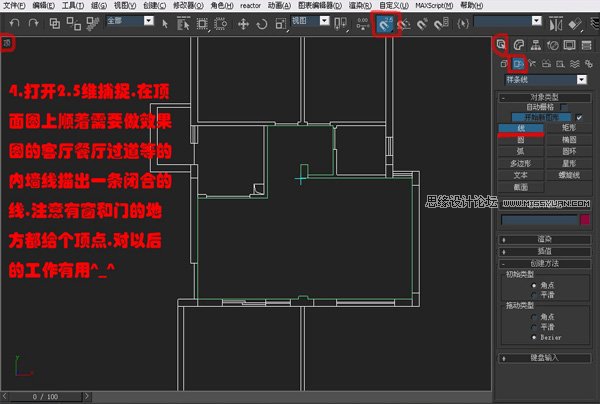Toggle the Angle Snap button
The image size is (600, 404).
403,24
